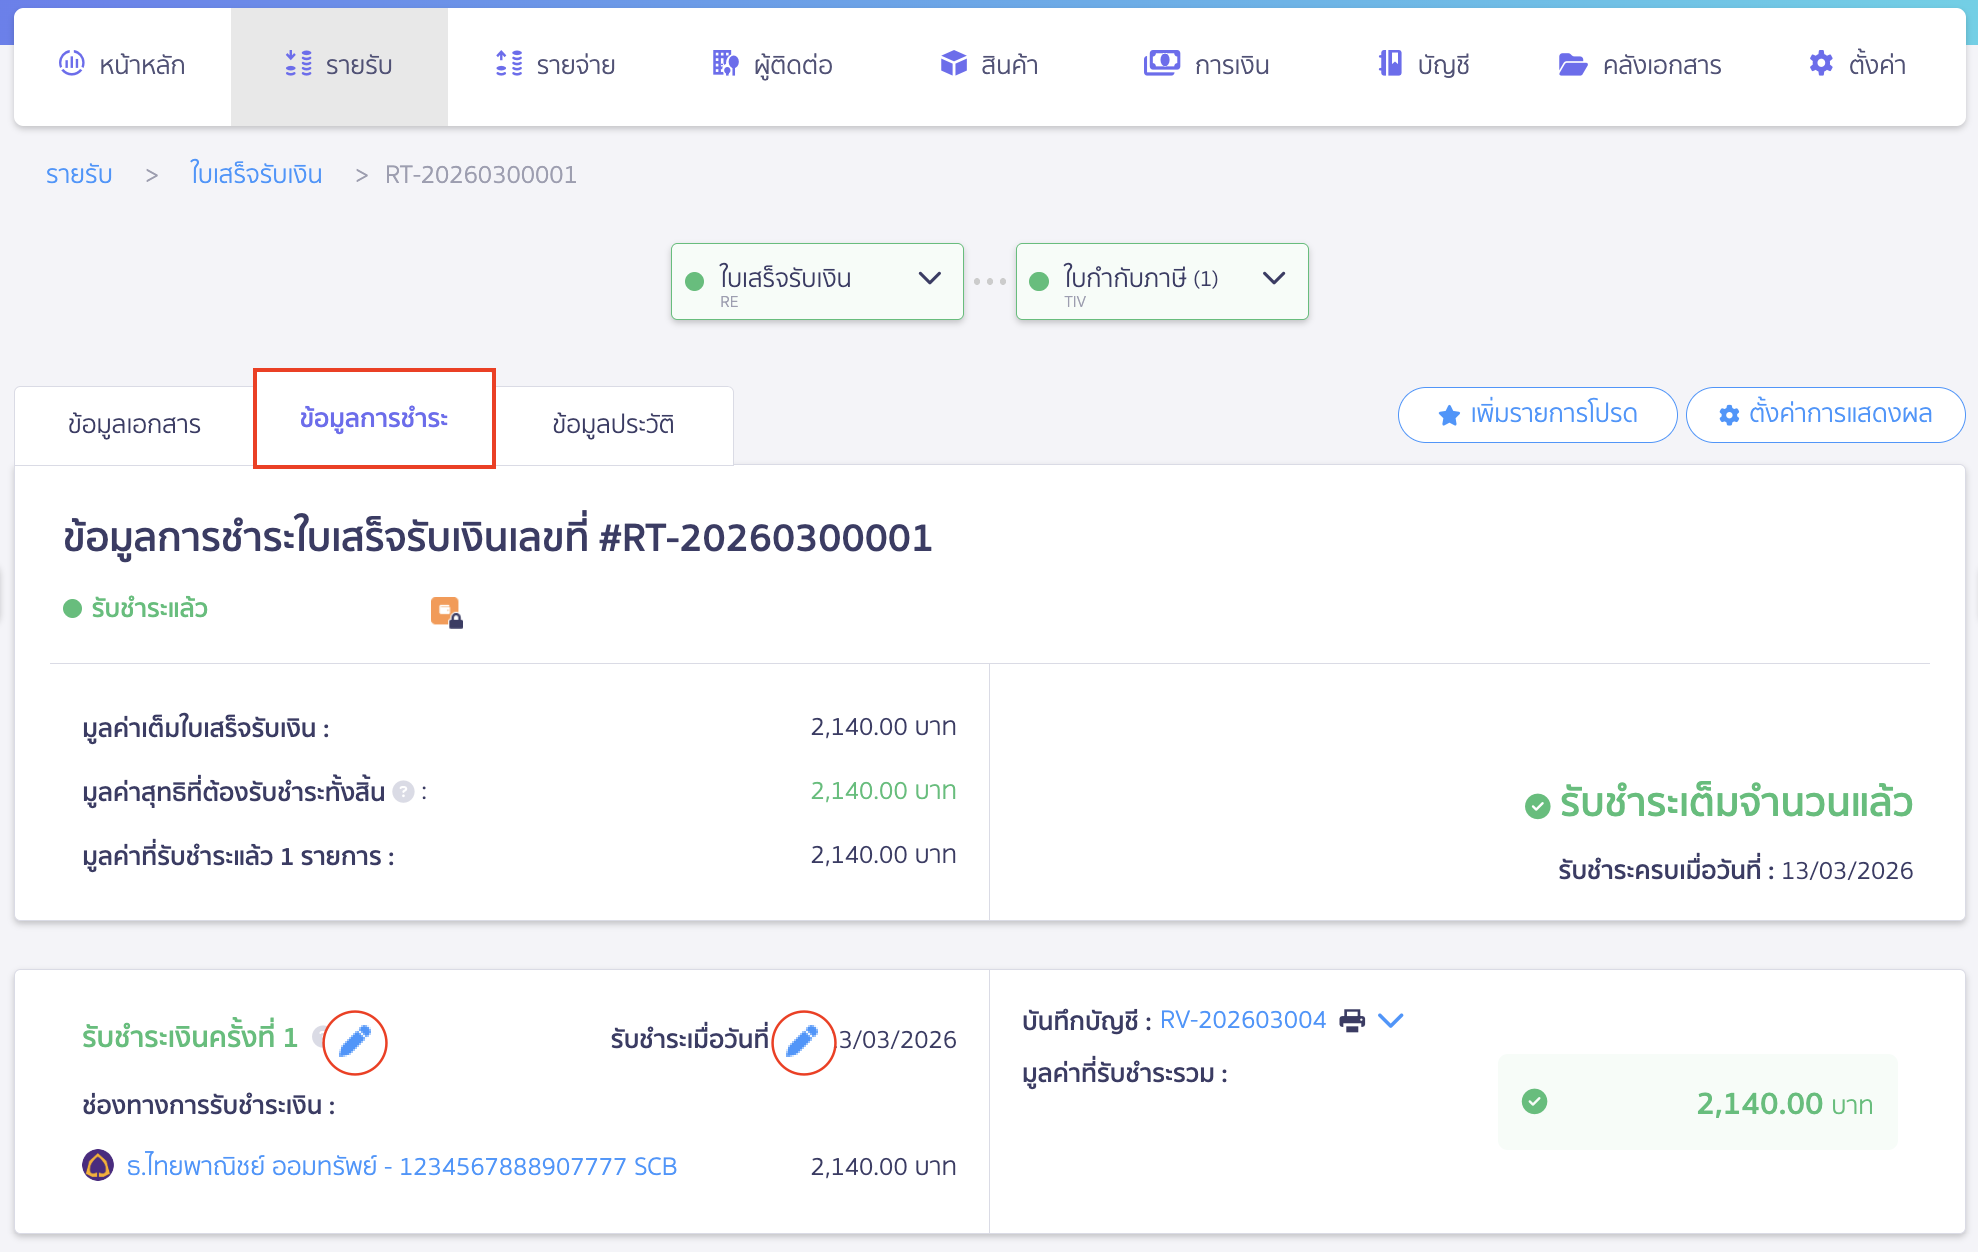
Task: Open the ตั้งค่า settings gear menu
Action: pyautogui.click(x=1857, y=65)
